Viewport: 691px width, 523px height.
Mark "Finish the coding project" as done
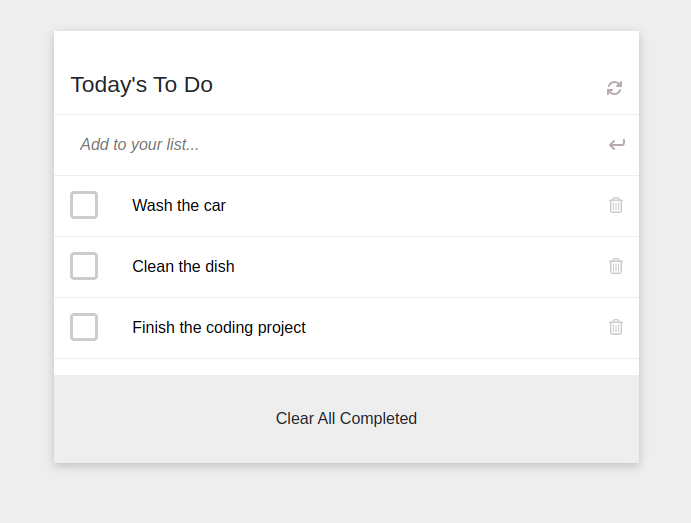84,327
